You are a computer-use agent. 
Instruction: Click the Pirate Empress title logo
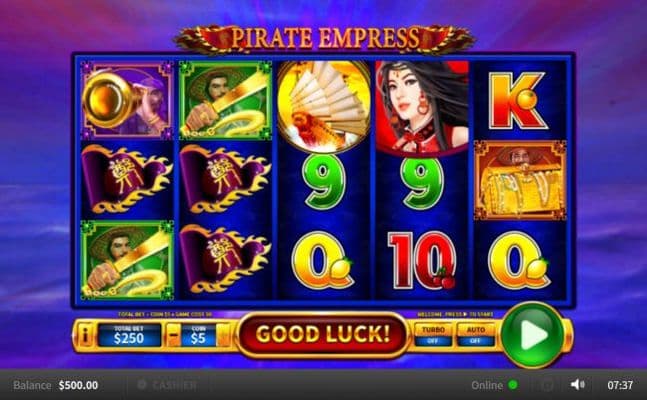click(325, 38)
